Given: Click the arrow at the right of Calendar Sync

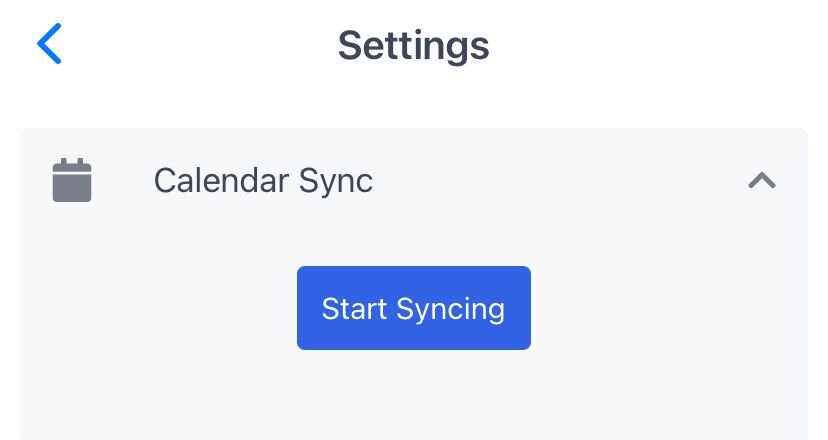Looking at the screenshot, I should tap(761, 181).
